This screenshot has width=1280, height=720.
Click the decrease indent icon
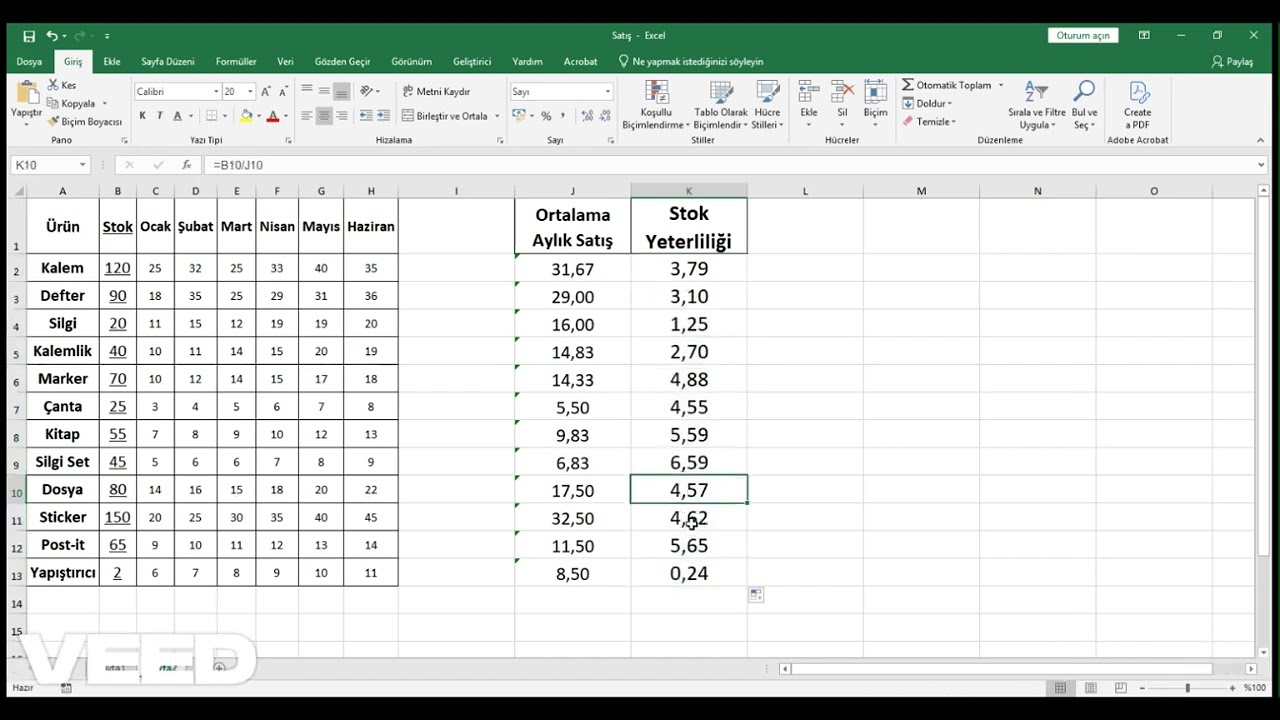(365, 116)
